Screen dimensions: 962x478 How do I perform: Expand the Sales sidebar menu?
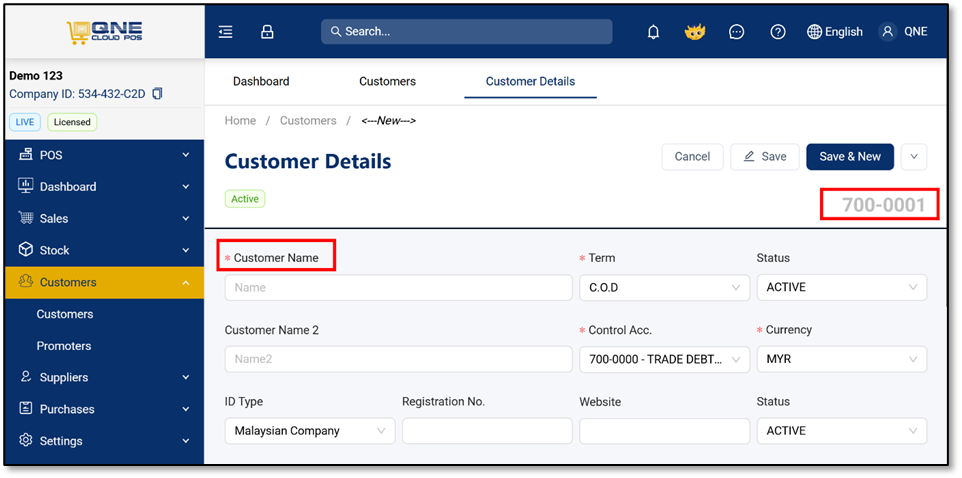pyautogui.click(x=186, y=218)
